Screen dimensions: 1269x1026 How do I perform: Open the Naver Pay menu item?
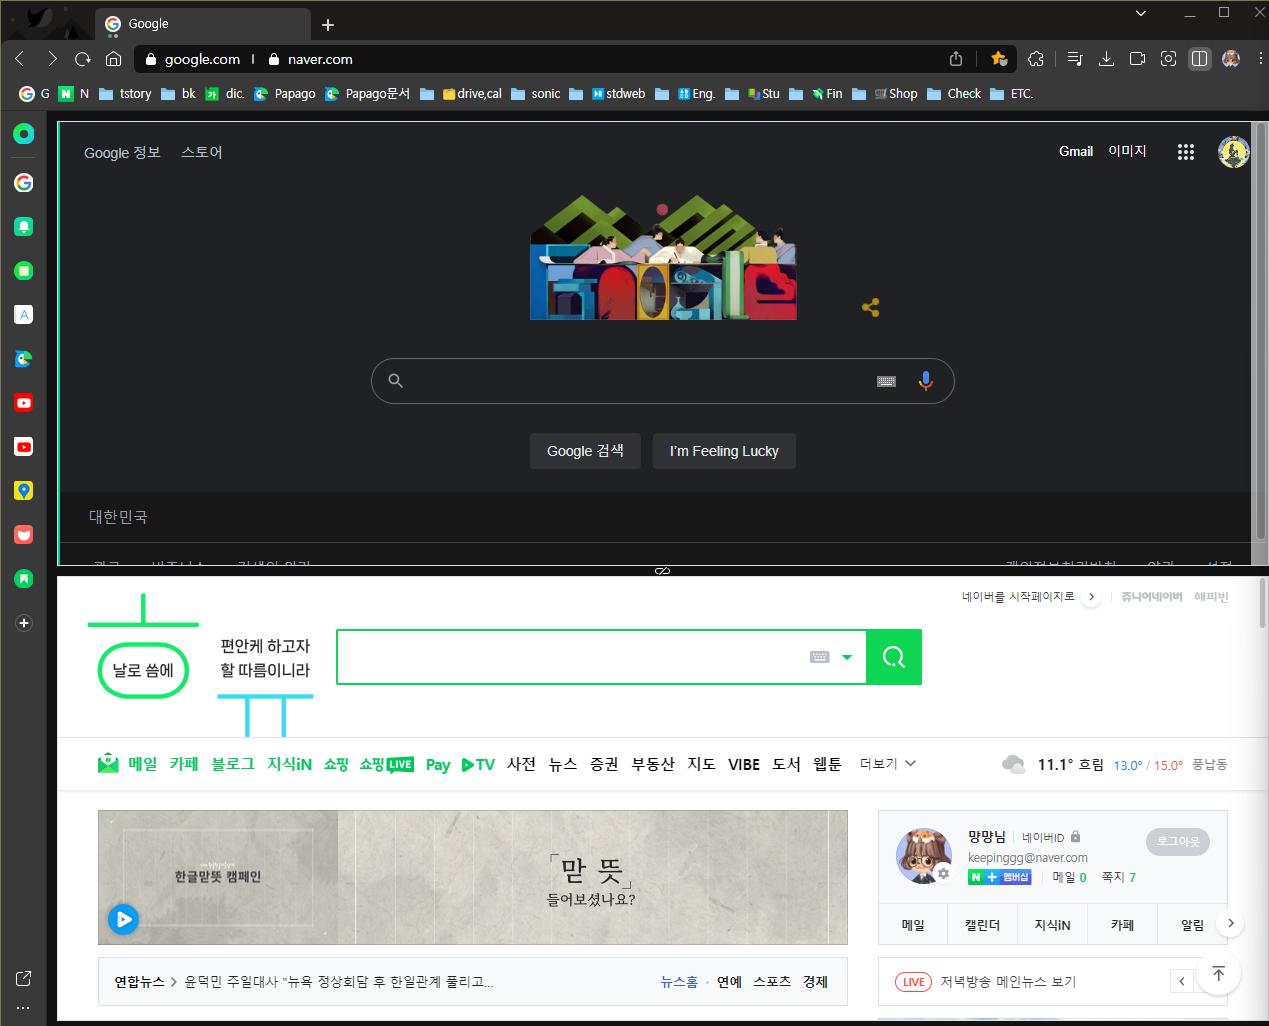coord(438,764)
